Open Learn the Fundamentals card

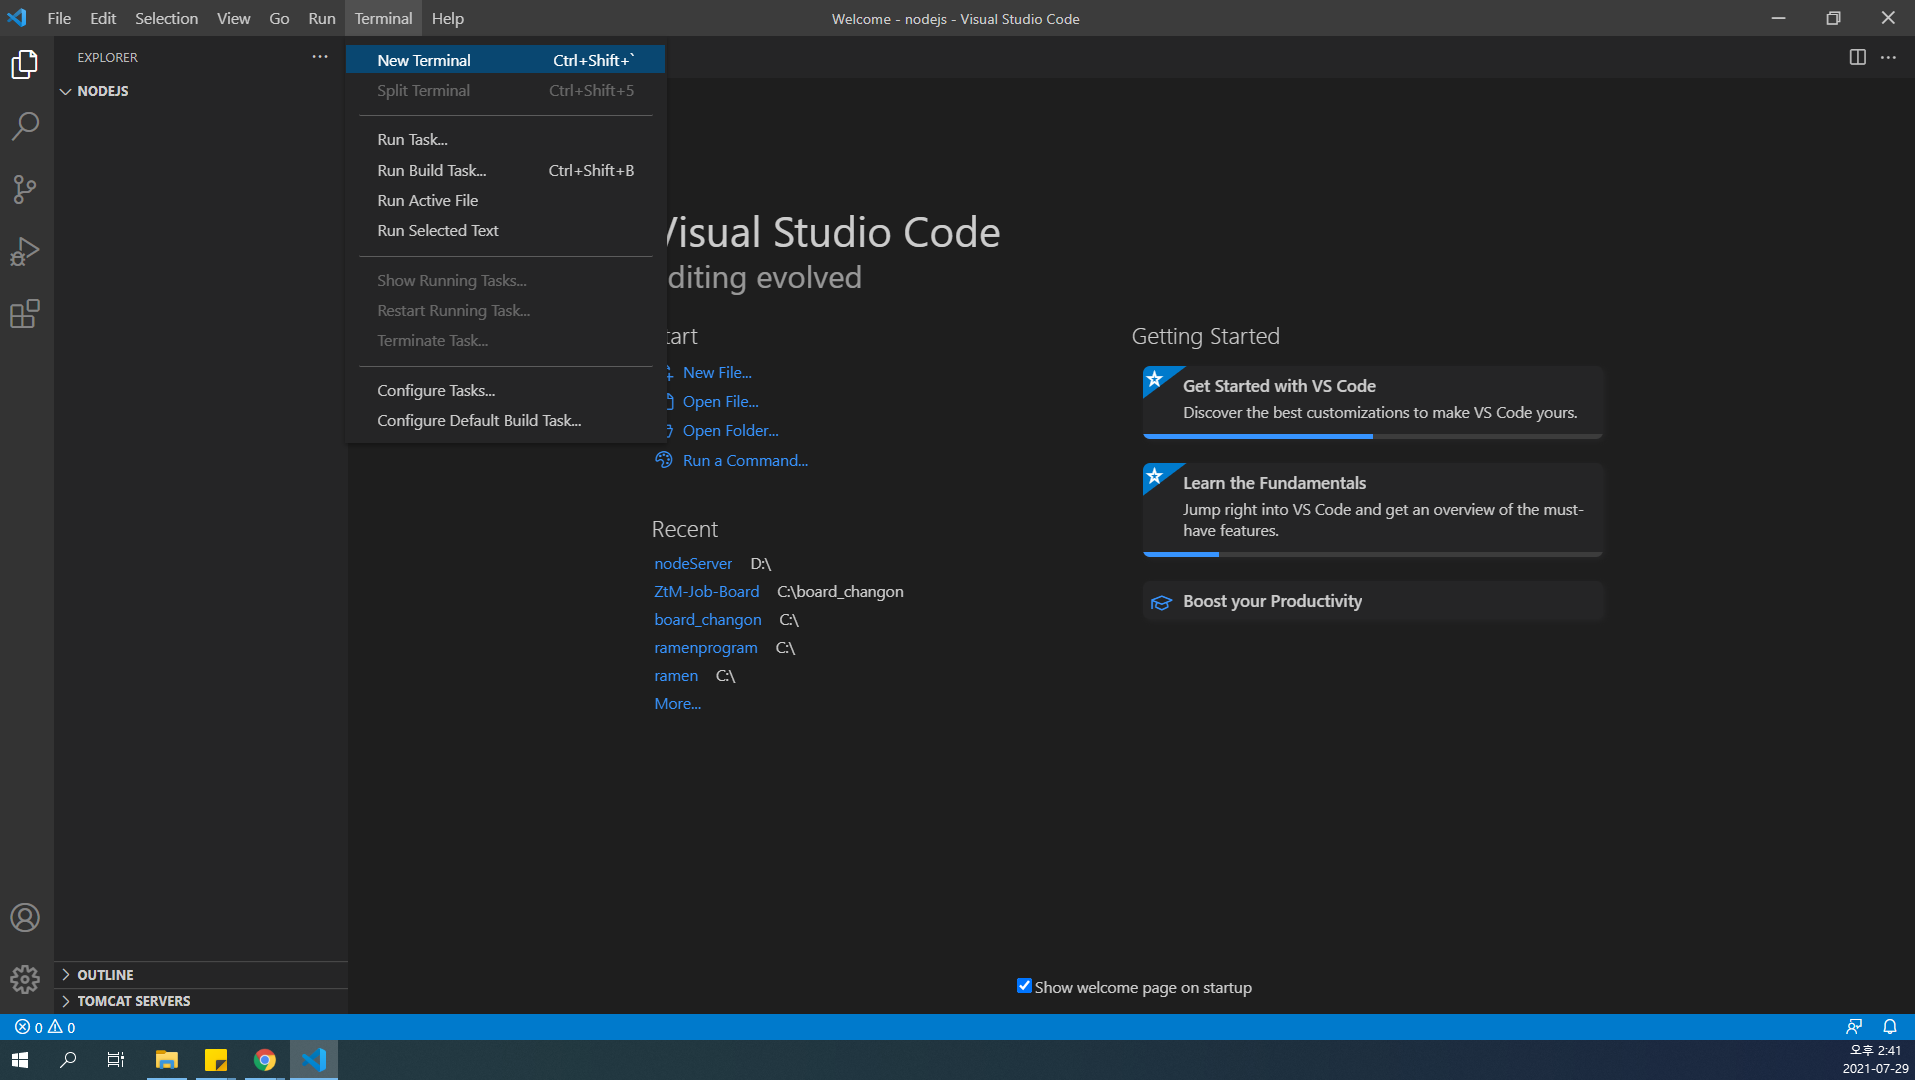[1372, 508]
